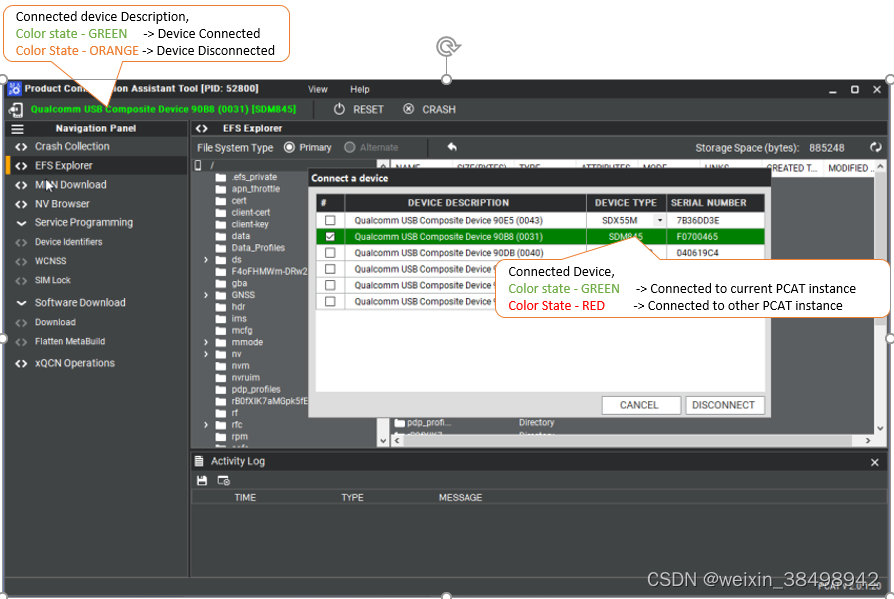Click the back arrow in EFS Explorer
Image resolution: width=894 pixels, height=599 pixels.
click(x=452, y=147)
